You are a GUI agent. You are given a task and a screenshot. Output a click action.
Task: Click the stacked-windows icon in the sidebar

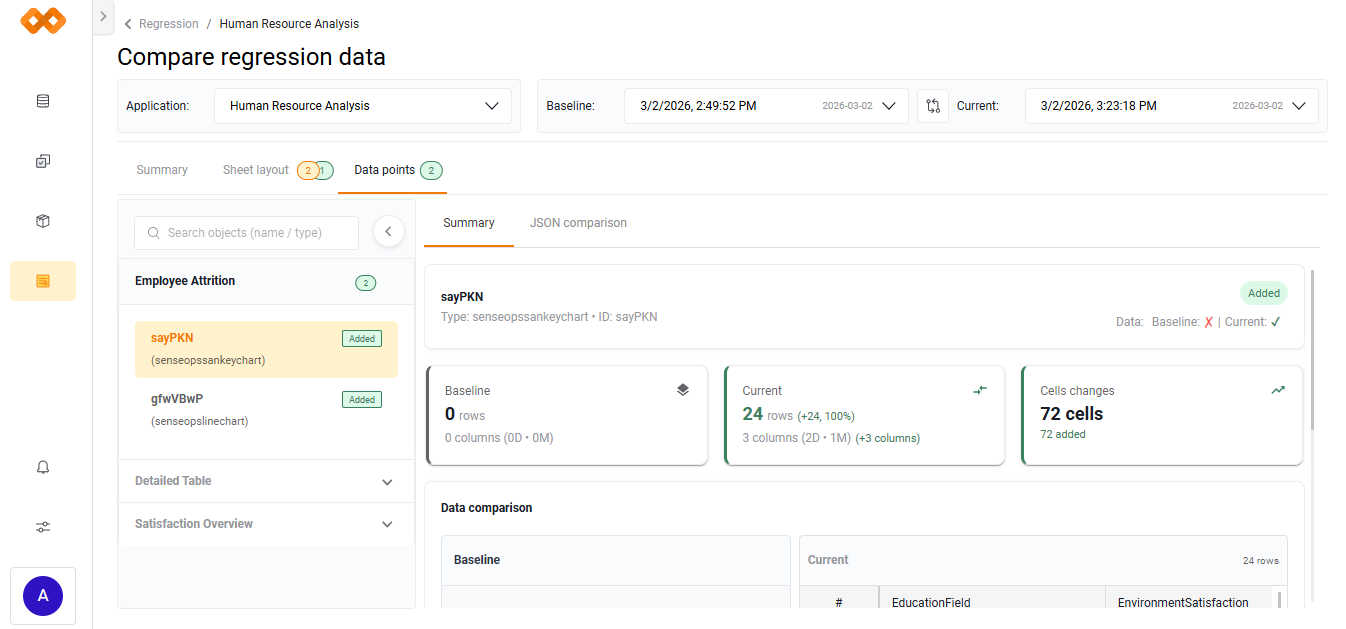[x=42, y=161]
